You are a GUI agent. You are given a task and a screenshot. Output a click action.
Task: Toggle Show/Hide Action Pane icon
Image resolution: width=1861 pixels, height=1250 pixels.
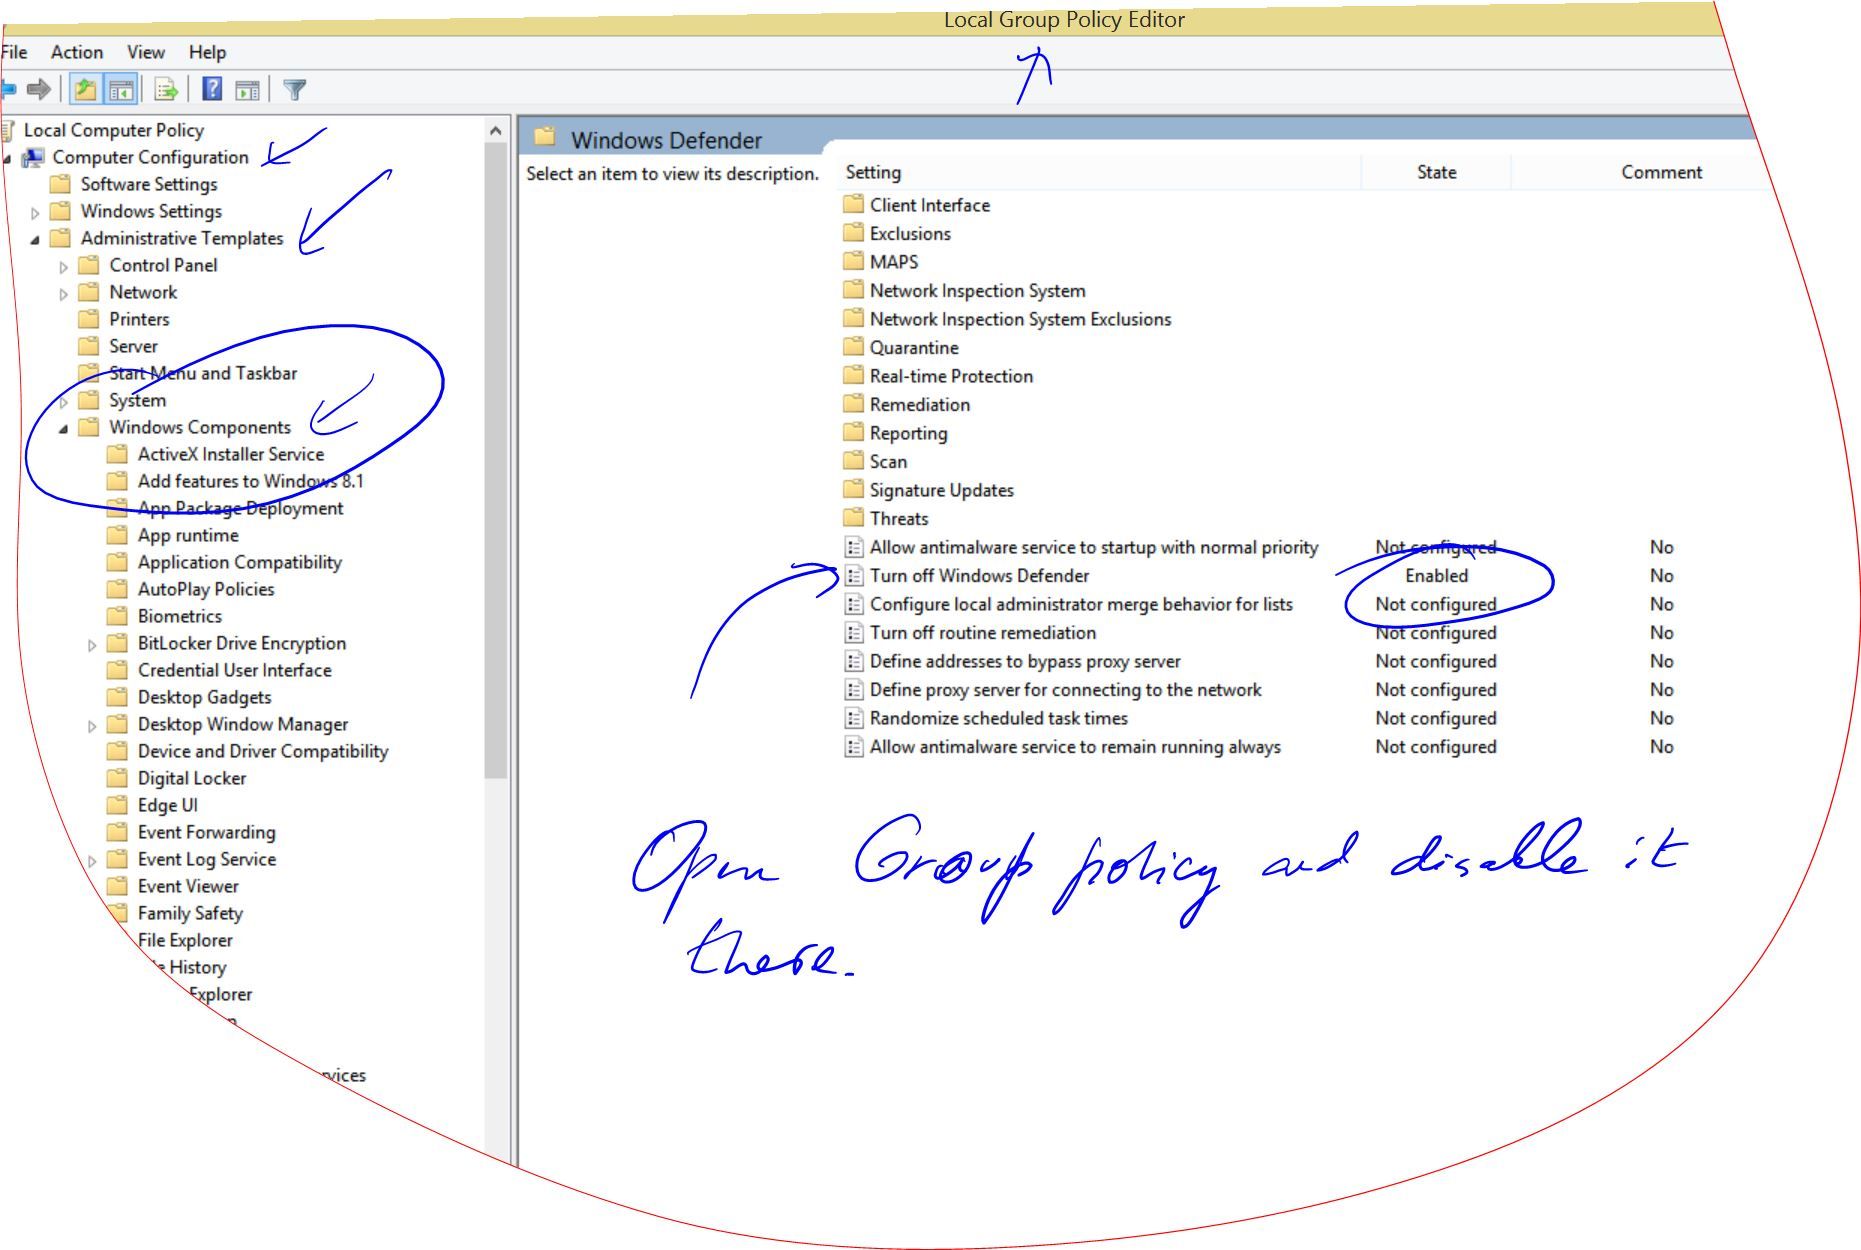(x=247, y=90)
